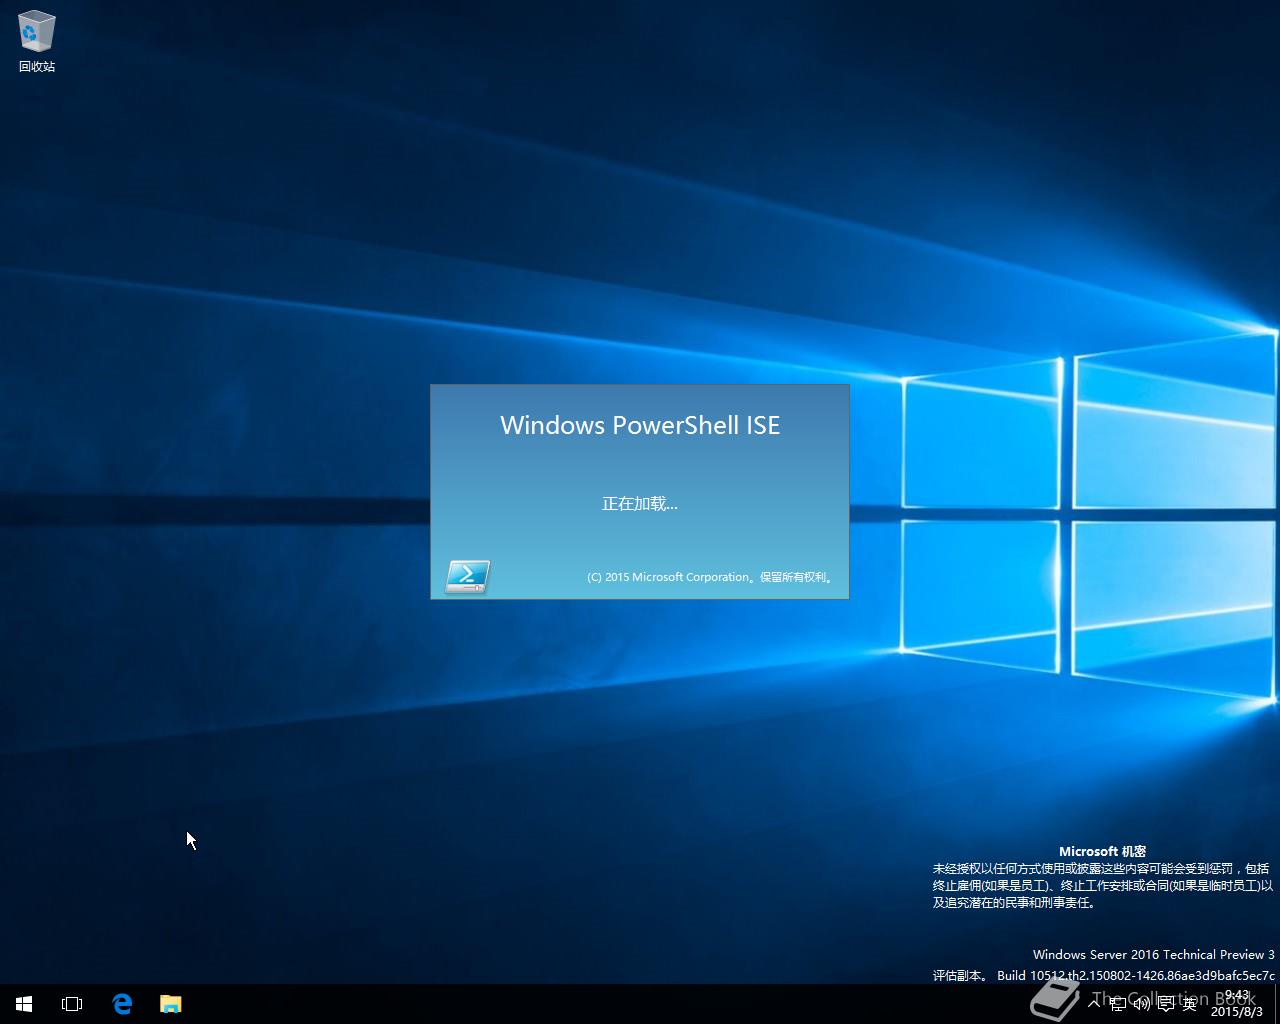Show hidden system tray icons
The width and height of the screenshot is (1280, 1024).
pyautogui.click(x=1094, y=1004)
